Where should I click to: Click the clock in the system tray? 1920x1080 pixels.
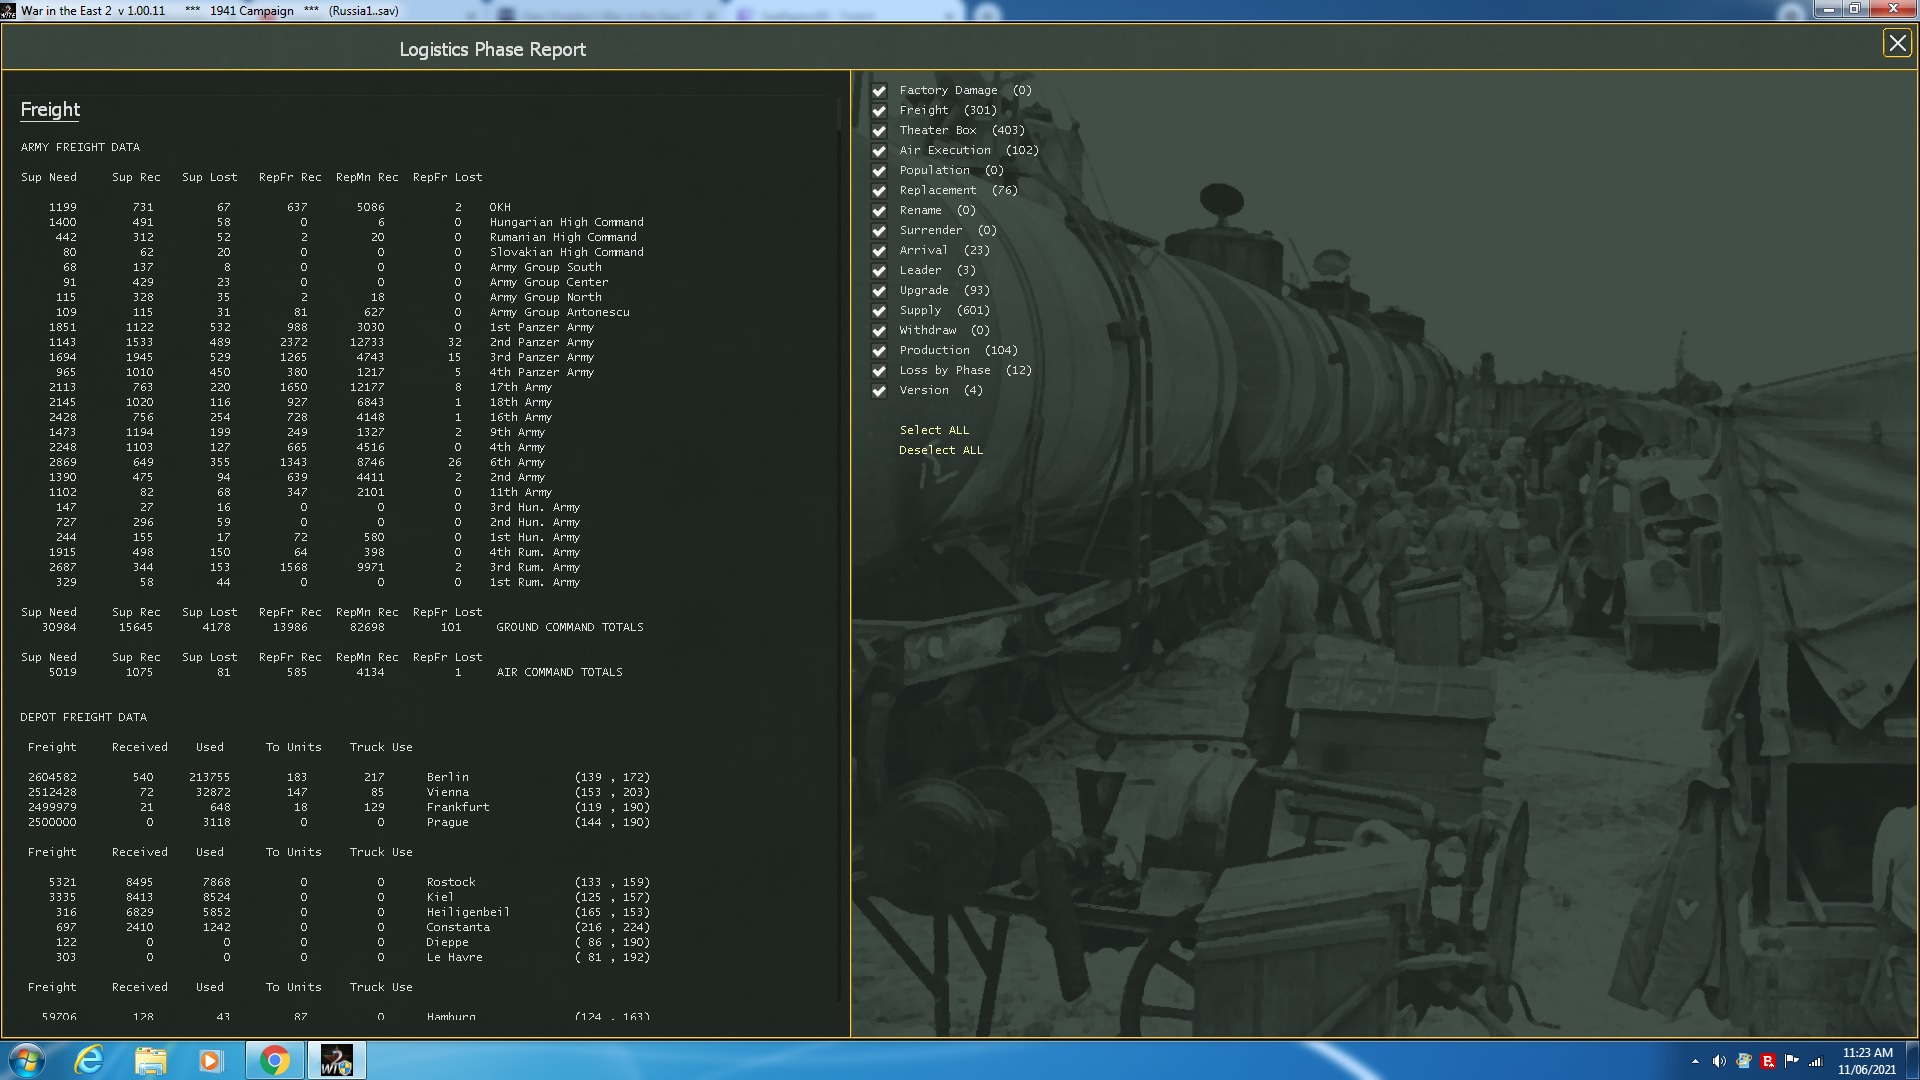click(1868, 1058)
